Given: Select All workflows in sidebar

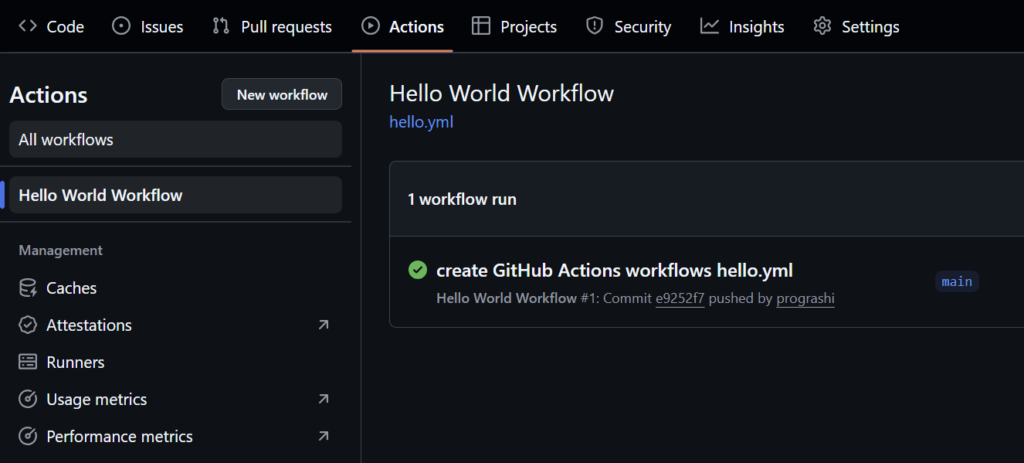Looking at the screenshot, I should click(175, 140).
